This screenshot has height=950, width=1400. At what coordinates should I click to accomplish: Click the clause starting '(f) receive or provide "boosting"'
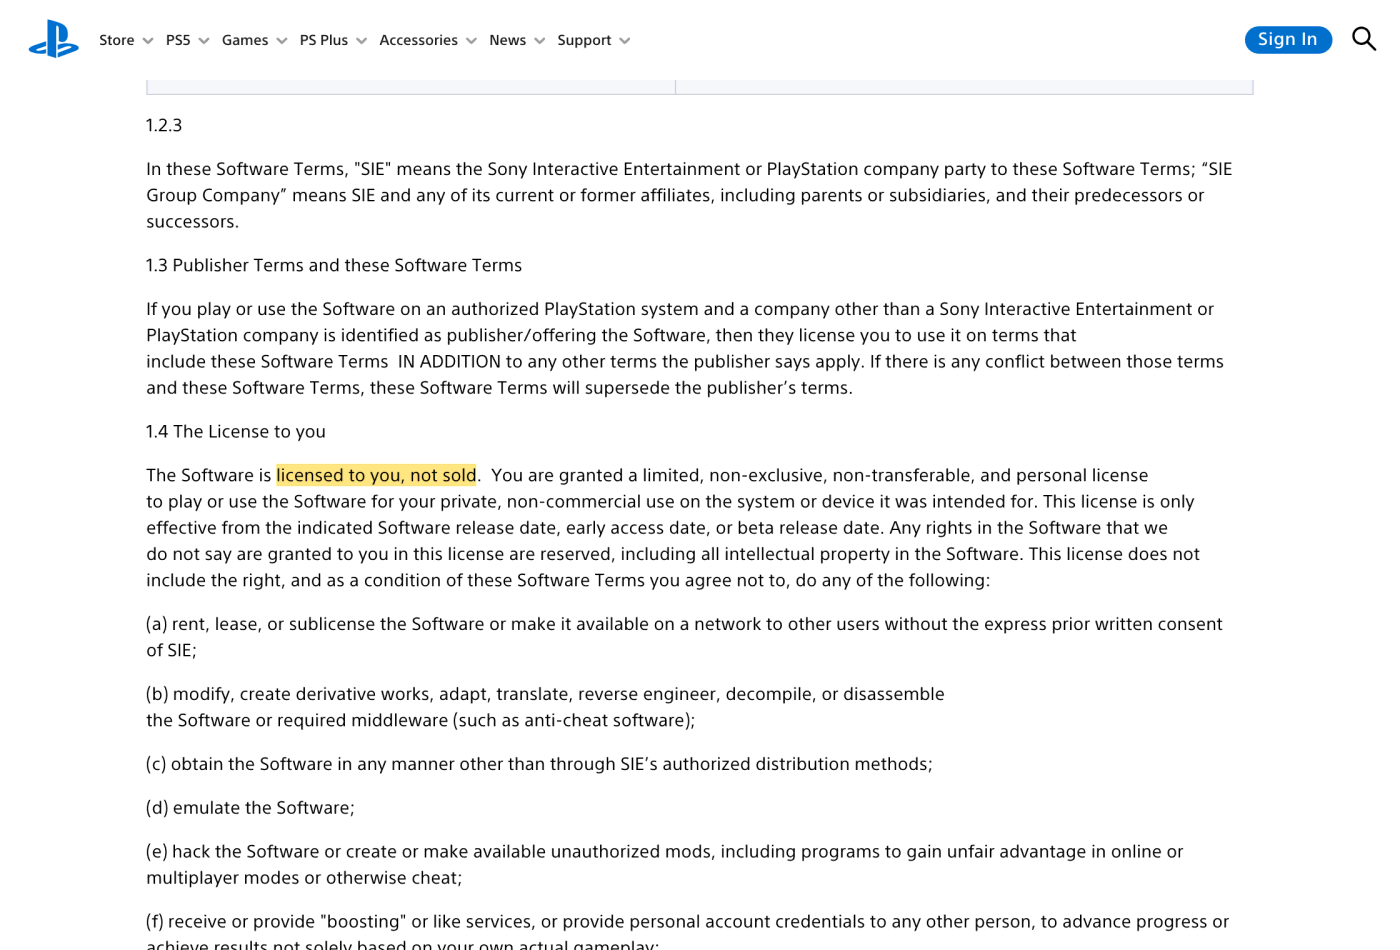click(688, 933)
